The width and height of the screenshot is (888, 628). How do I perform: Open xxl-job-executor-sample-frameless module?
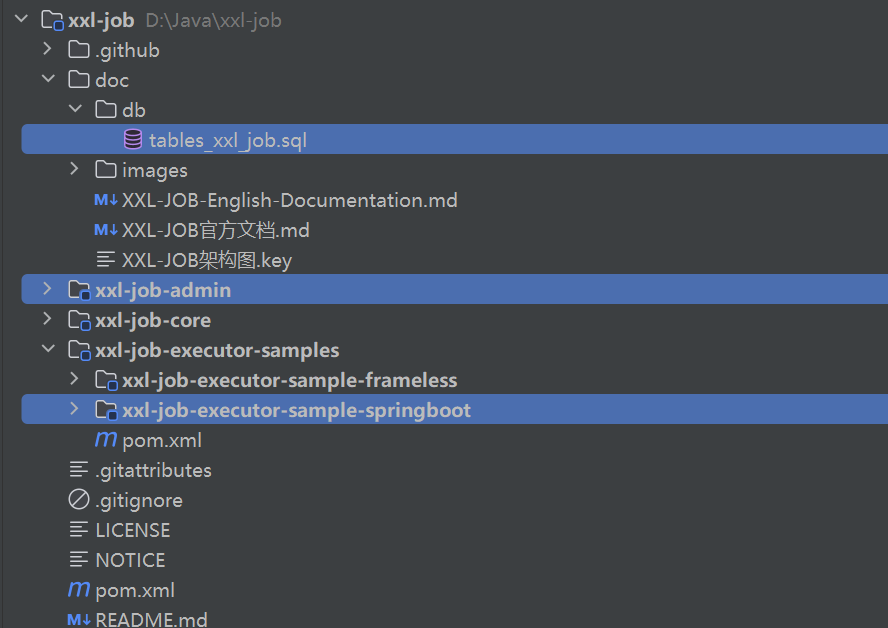pos(287,379)
